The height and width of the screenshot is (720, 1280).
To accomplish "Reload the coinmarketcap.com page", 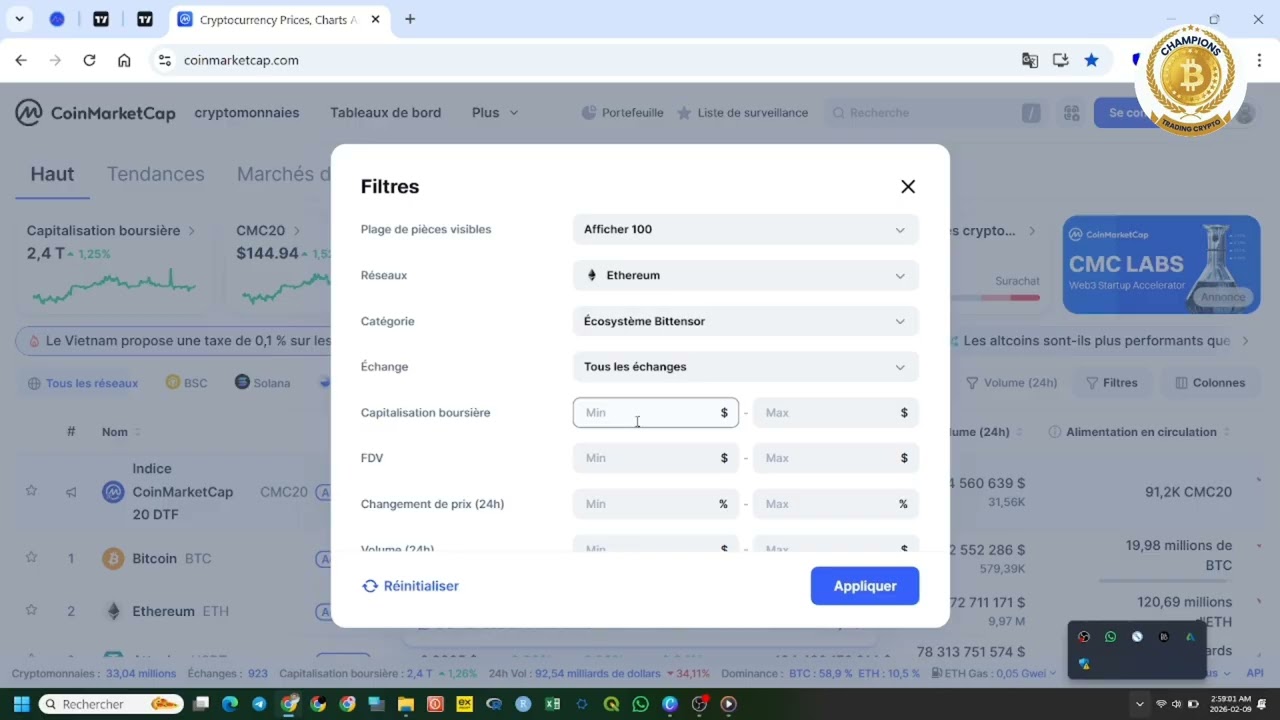I will coord(89,60).
